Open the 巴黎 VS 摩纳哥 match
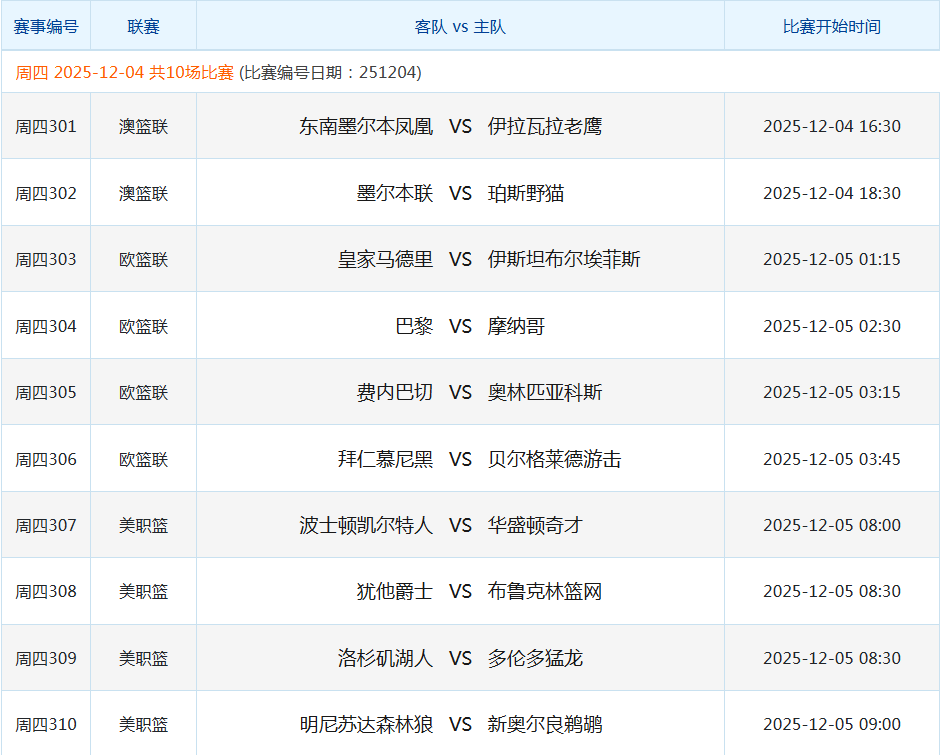940x755 pixels. tap(460, 325)
